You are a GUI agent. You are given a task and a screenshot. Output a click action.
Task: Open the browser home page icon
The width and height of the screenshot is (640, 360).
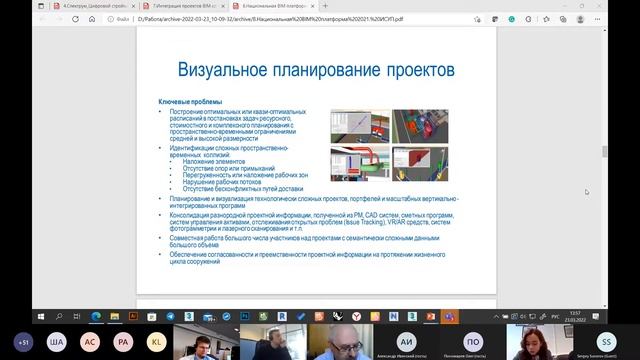click(92, 19)
